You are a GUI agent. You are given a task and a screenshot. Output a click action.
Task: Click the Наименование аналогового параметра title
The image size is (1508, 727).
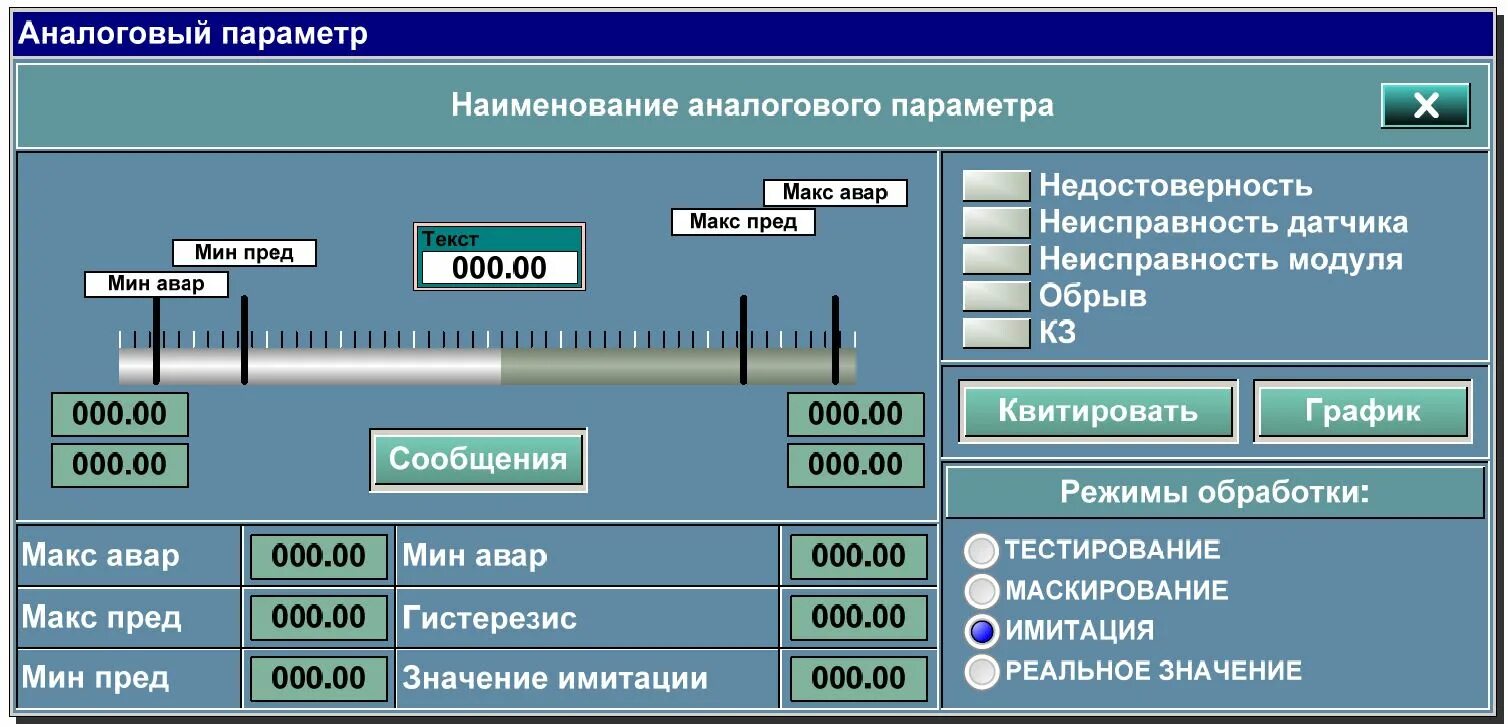tap(752, 105)
